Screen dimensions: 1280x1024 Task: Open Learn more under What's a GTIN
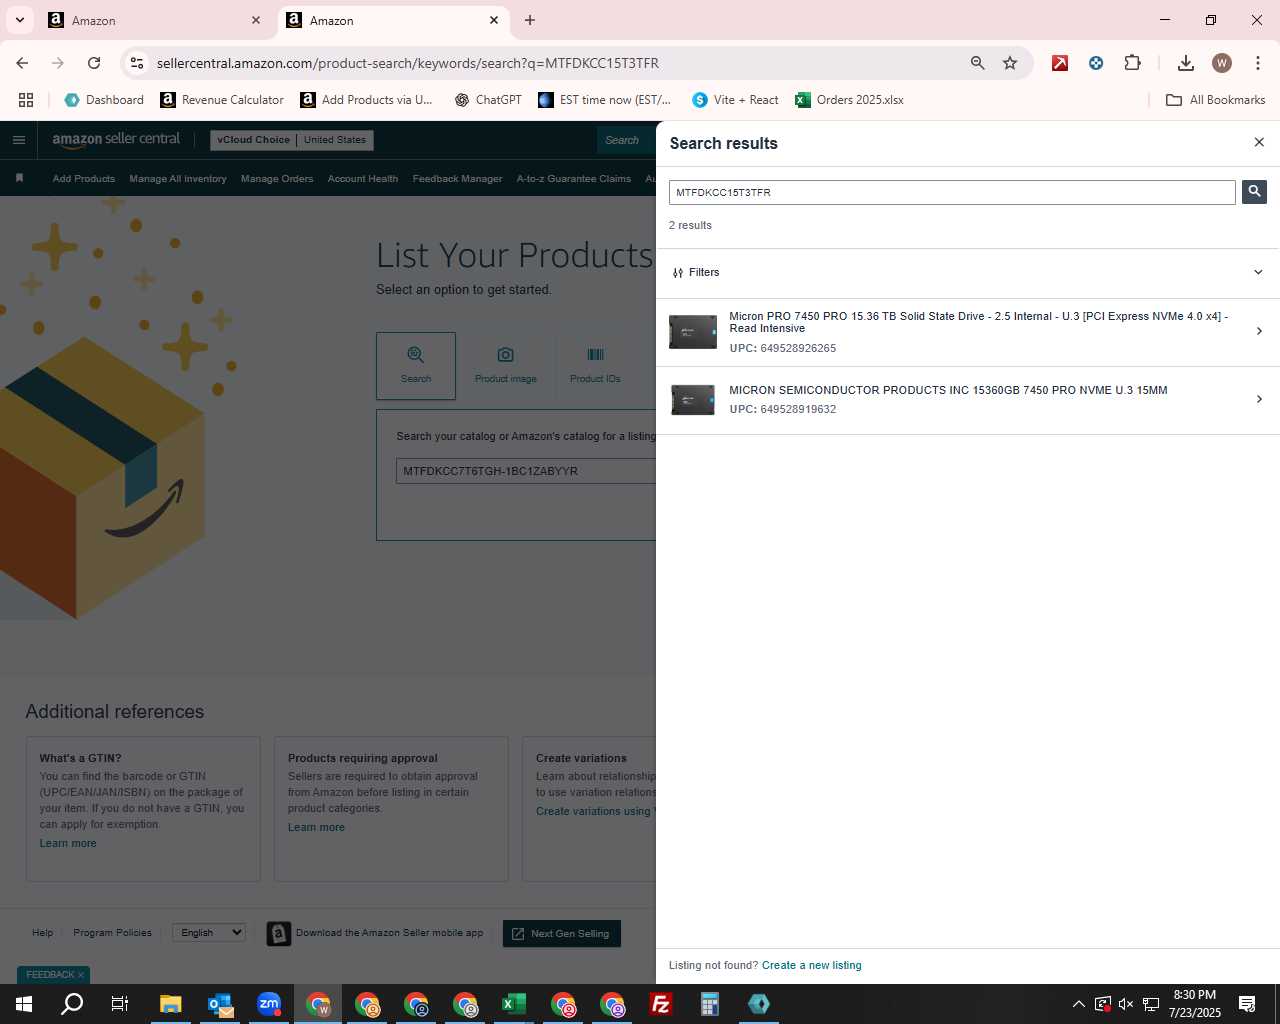click(x=68, y=843)
